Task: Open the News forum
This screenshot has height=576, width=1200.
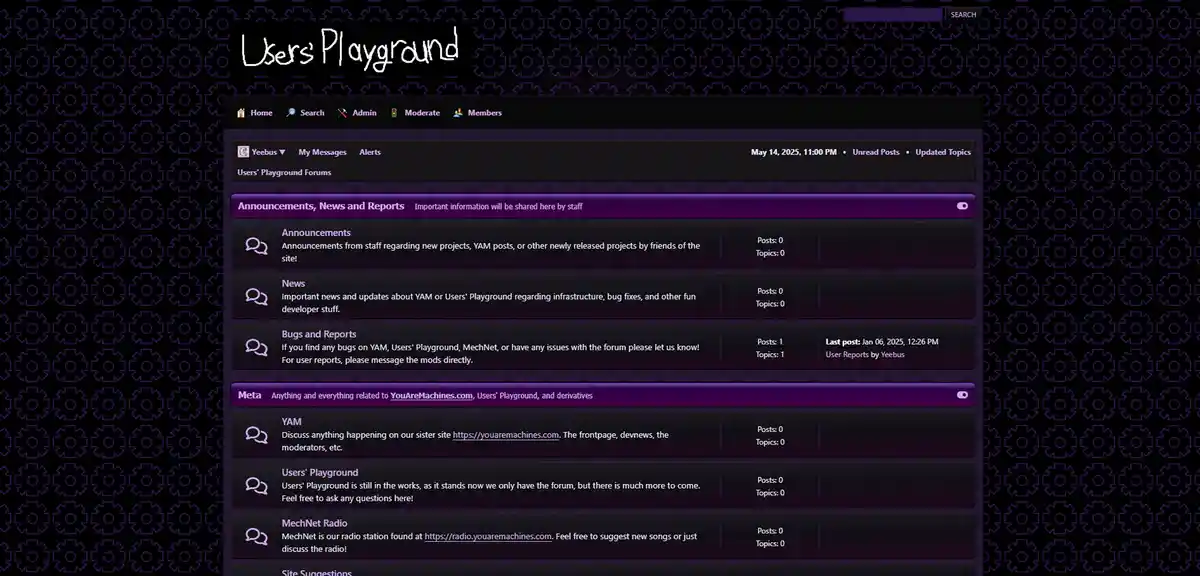Action: point(293,283)
